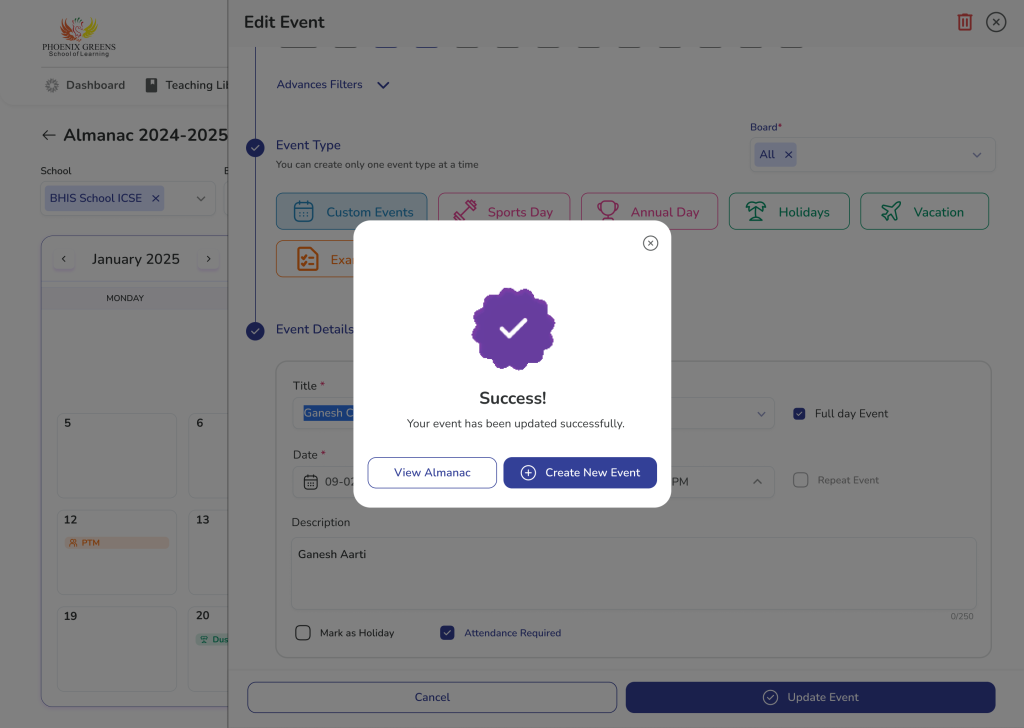Click Create New Event button
The image size is (1024, 728).
click(x=580, y=473)
